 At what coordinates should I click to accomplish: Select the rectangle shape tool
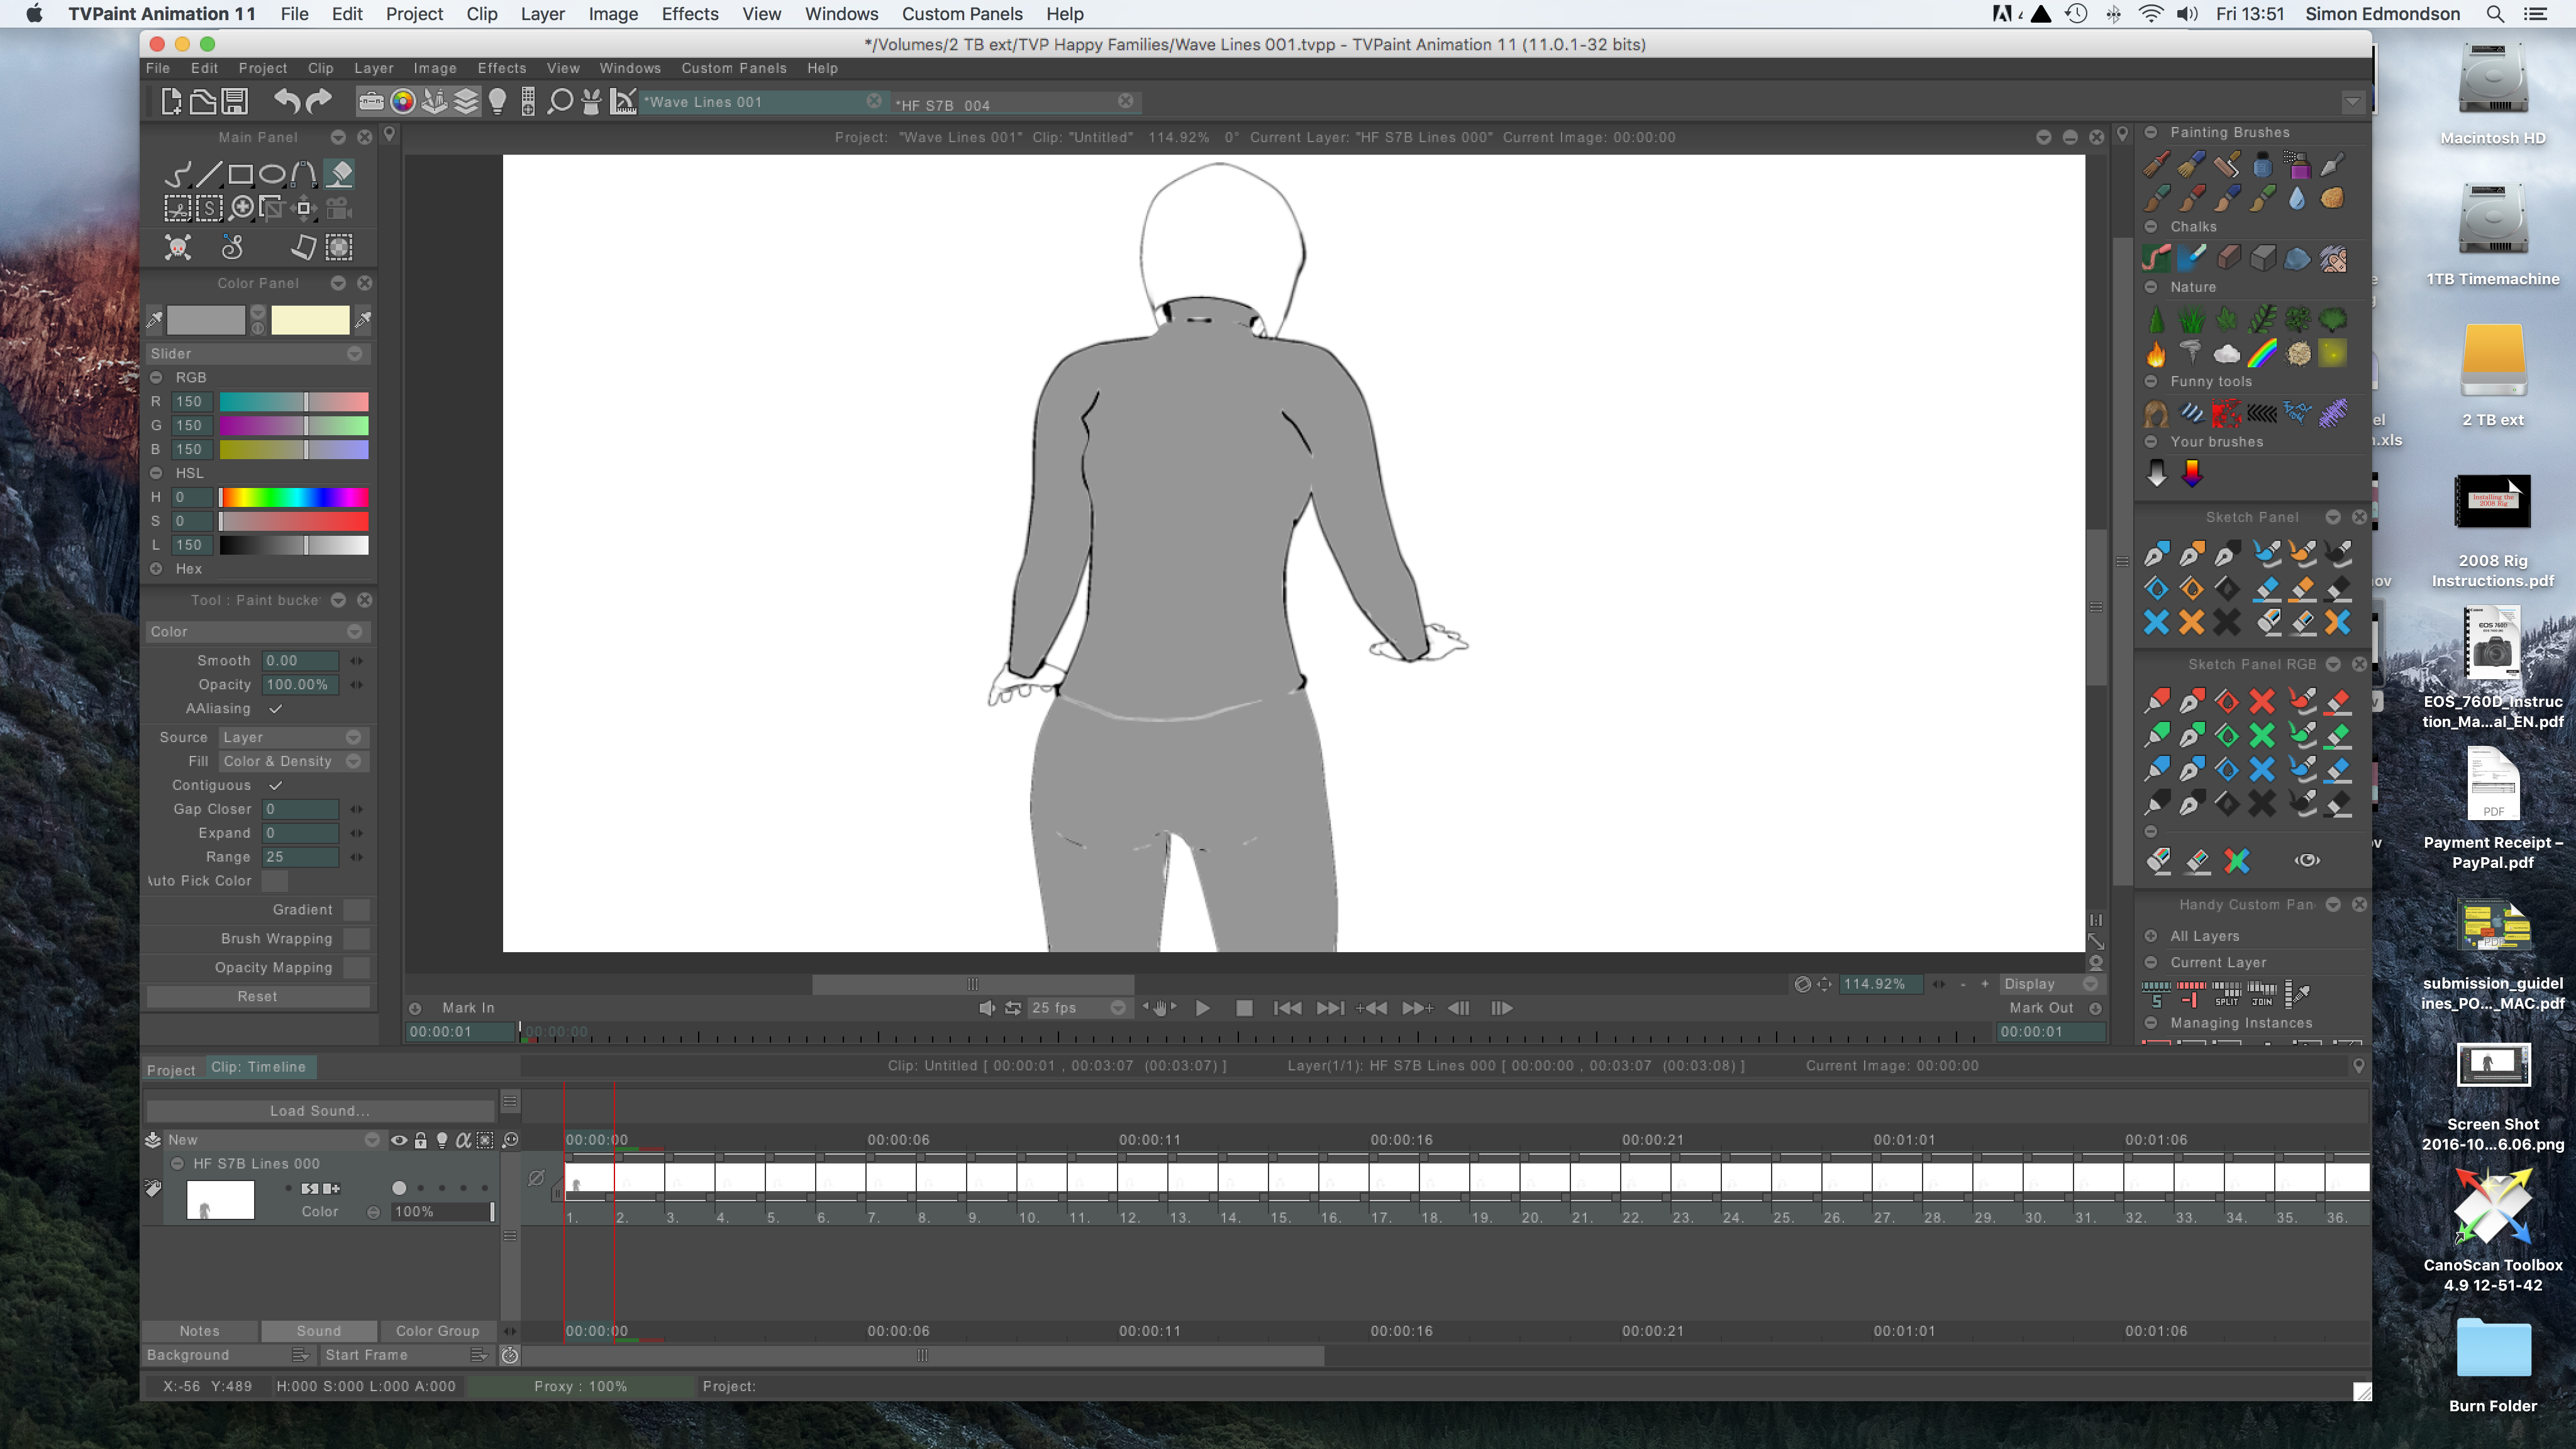click(240, 175)
